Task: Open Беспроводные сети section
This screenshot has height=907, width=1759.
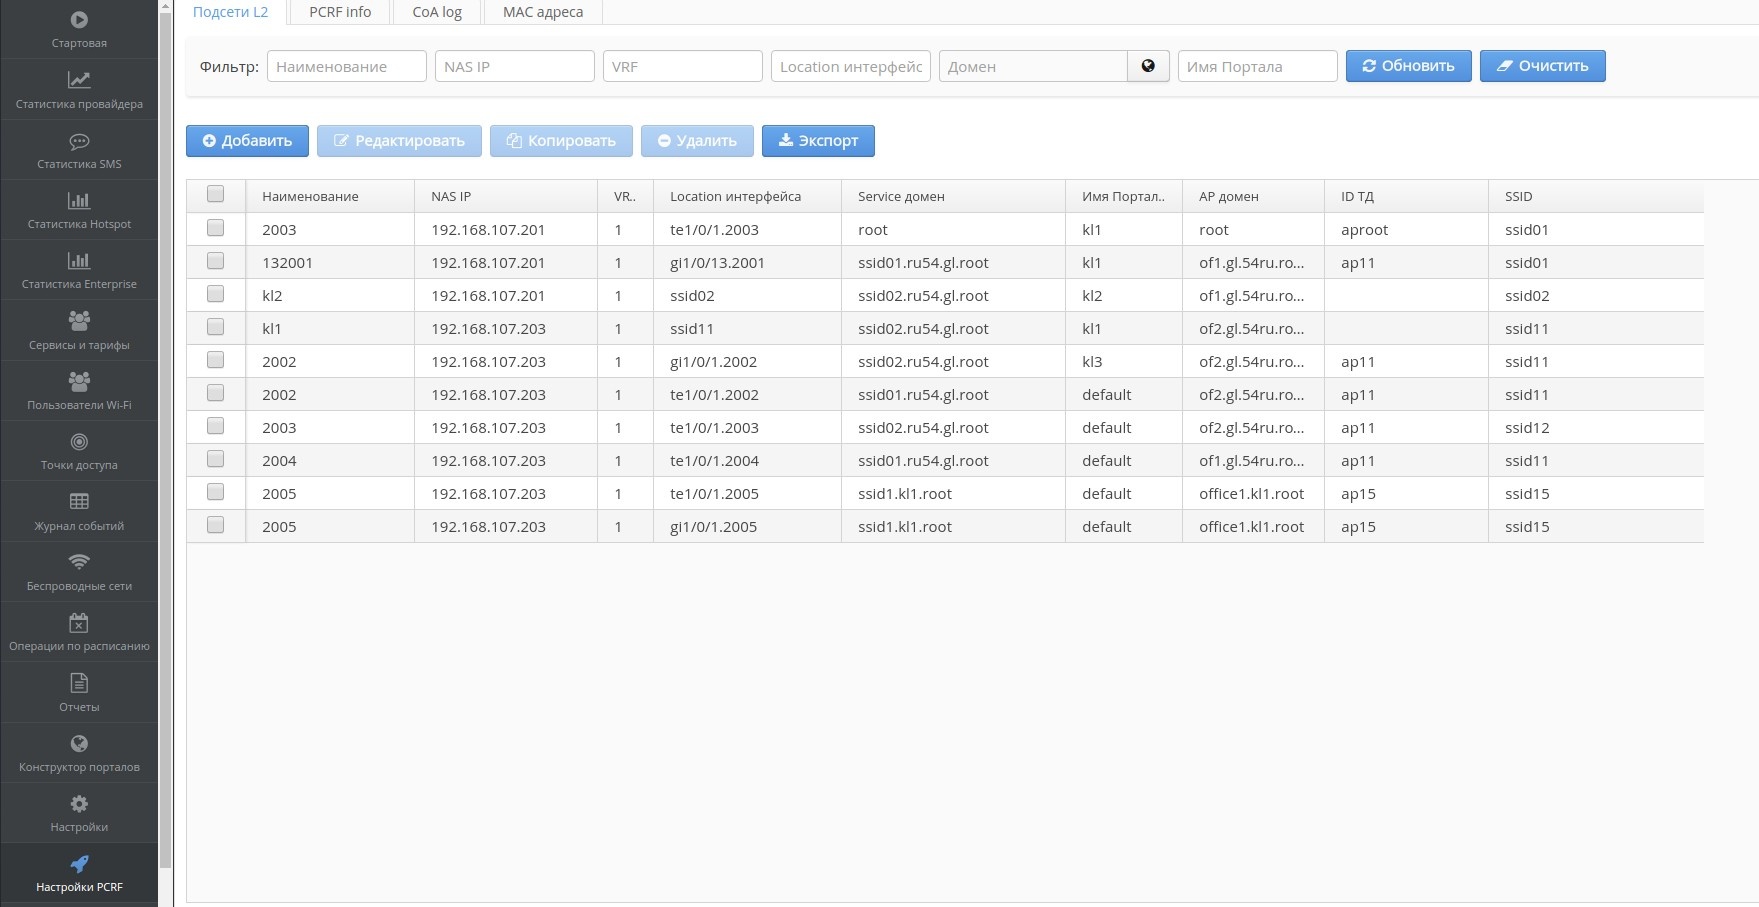Action: (x=79, y=572)
